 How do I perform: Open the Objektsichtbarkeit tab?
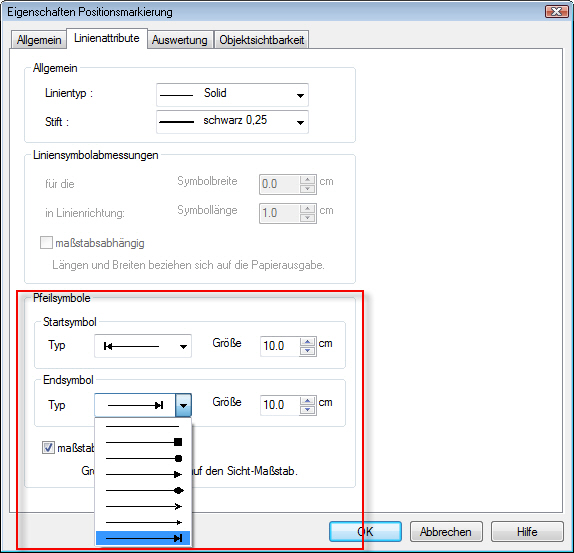tap(261, 40)
